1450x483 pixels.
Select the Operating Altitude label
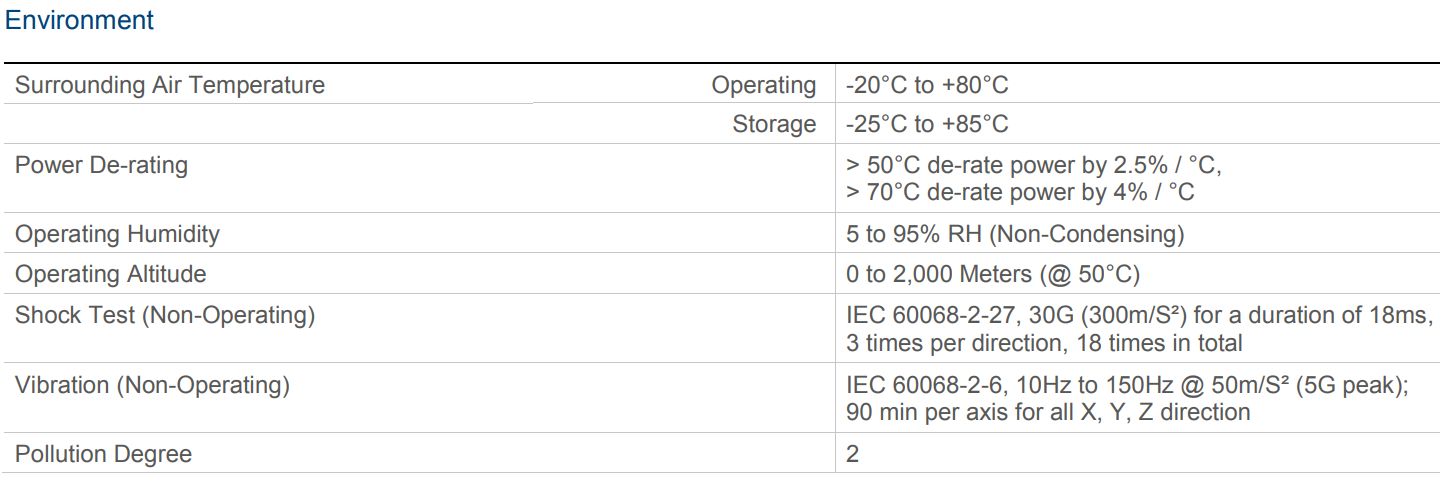pos(111,274)
